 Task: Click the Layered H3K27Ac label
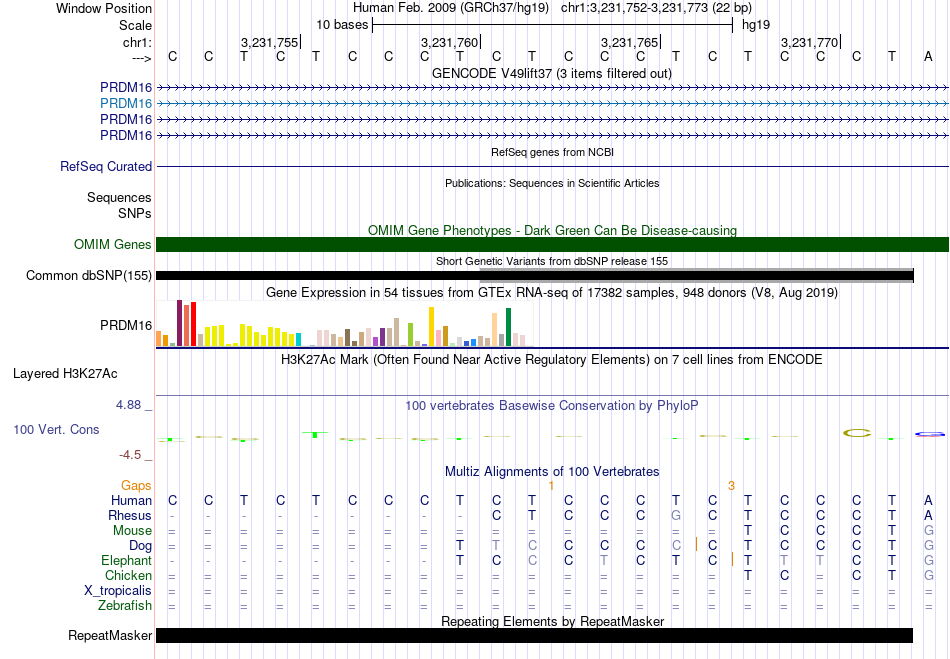[65, 373]
